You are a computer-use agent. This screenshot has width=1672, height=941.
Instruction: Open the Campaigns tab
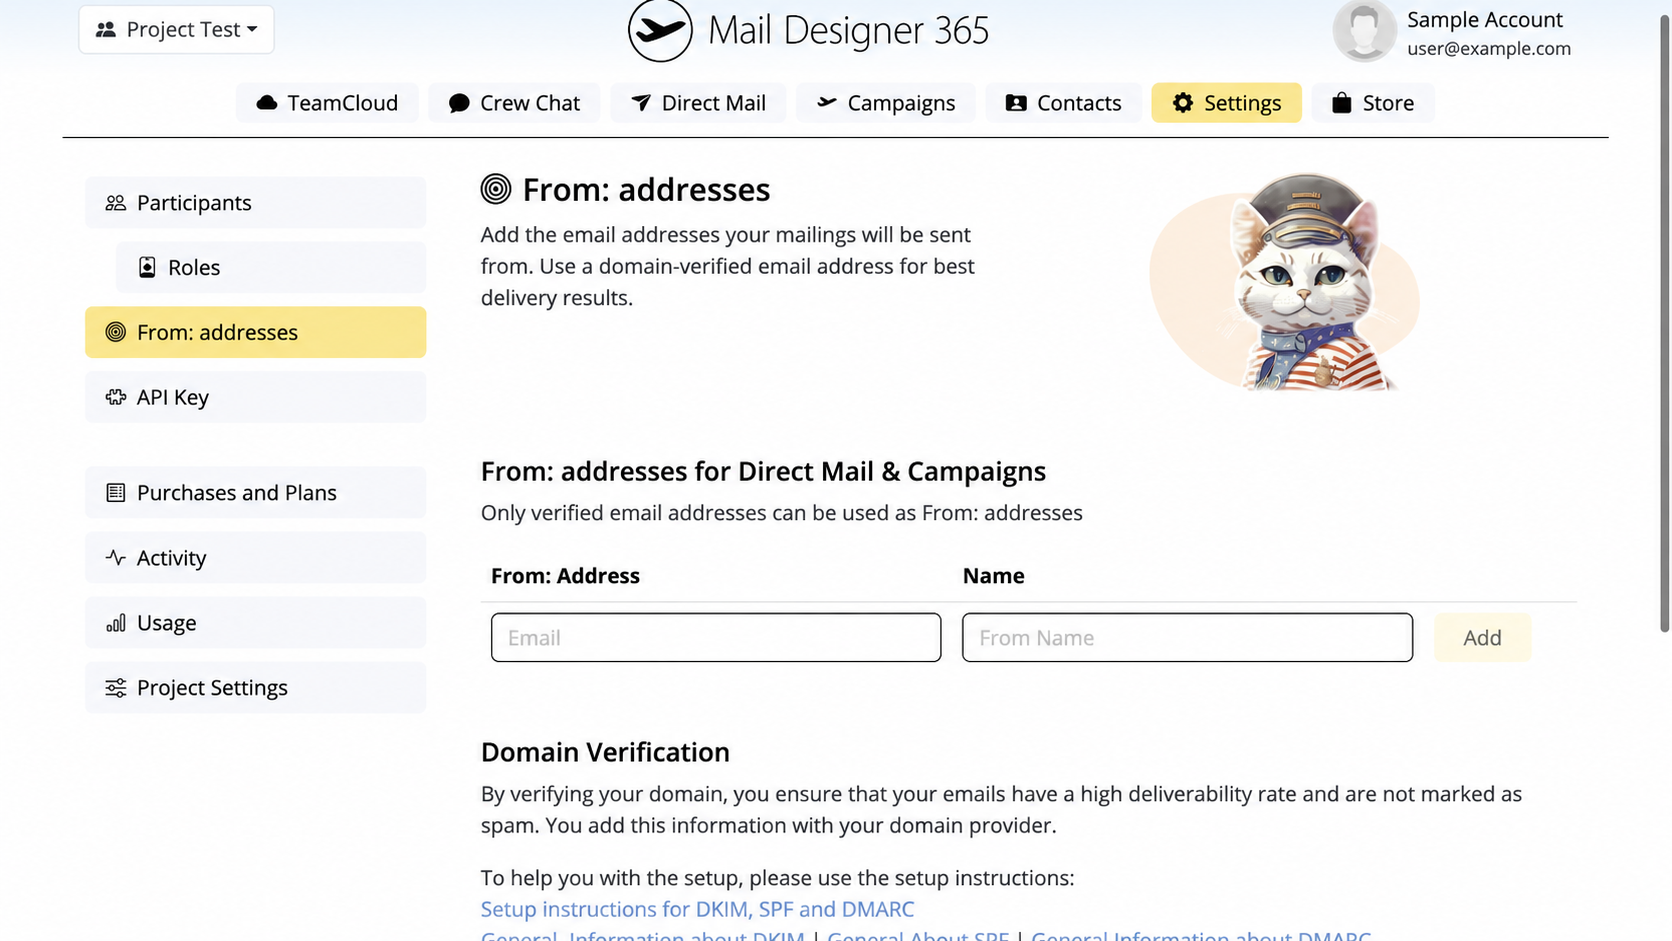pos(886,103)
